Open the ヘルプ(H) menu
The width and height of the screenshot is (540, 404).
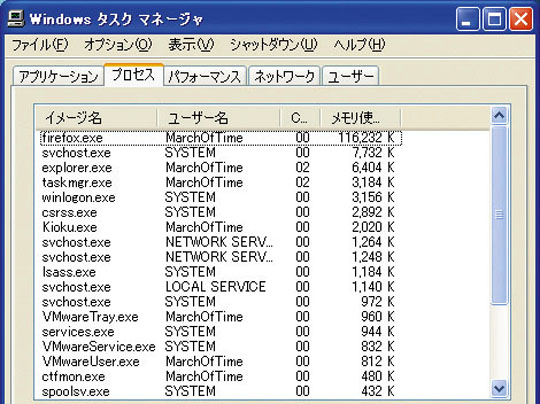click(359, 45)
